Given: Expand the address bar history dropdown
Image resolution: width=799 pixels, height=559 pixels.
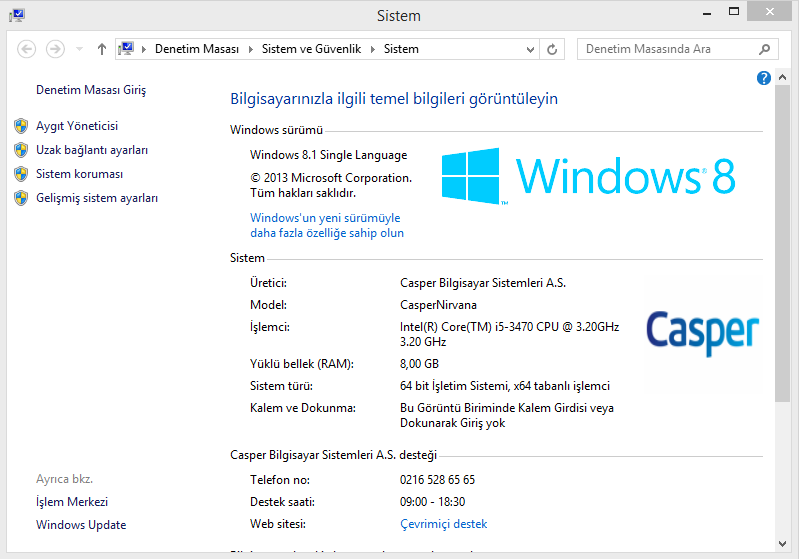Looking at the screenshot, I should 530,49.
